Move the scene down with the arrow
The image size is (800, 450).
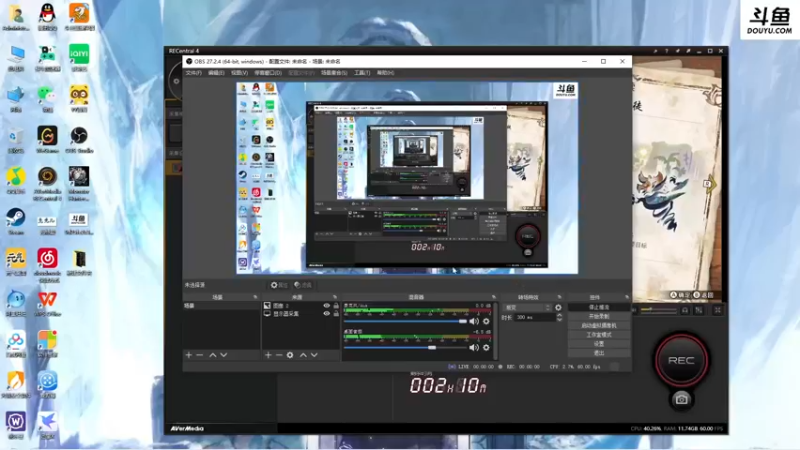tap(223, 355)
